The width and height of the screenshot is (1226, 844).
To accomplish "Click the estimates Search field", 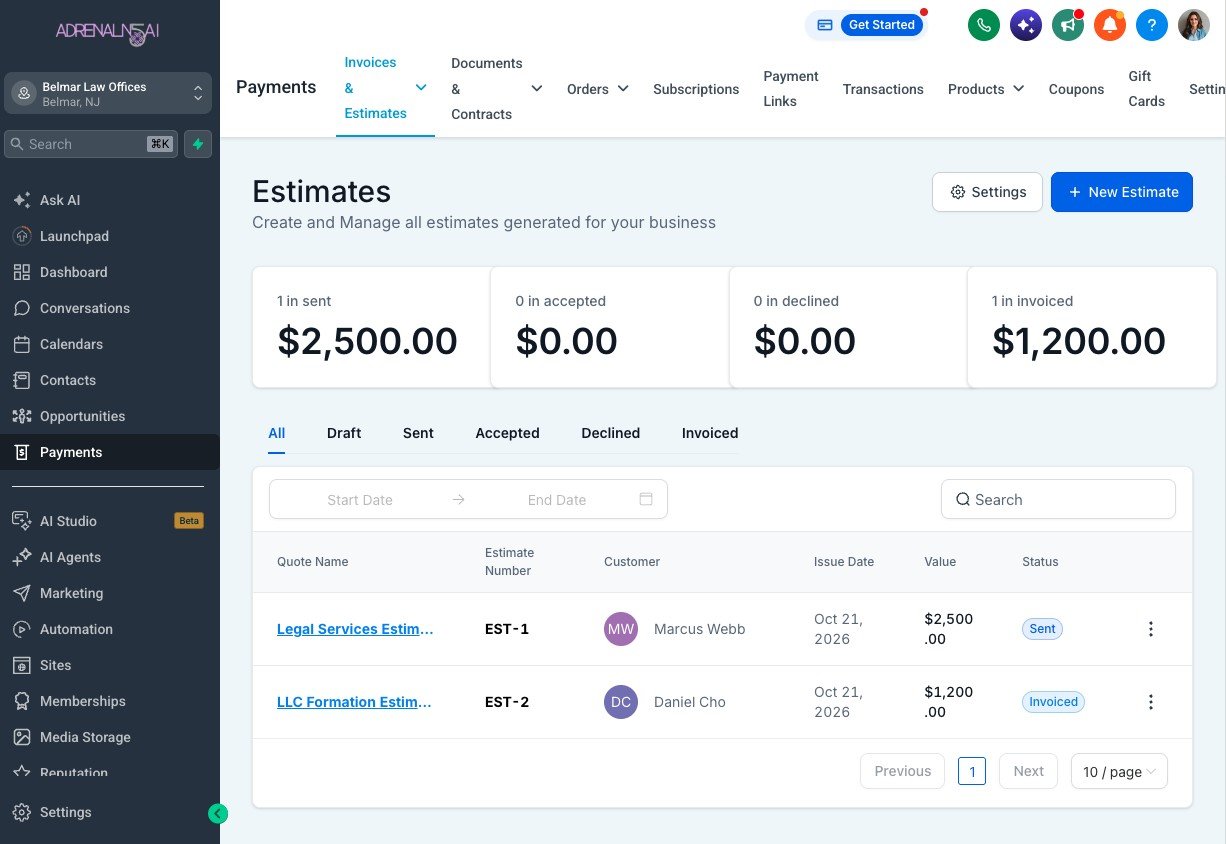I will tap(1058, 499).
